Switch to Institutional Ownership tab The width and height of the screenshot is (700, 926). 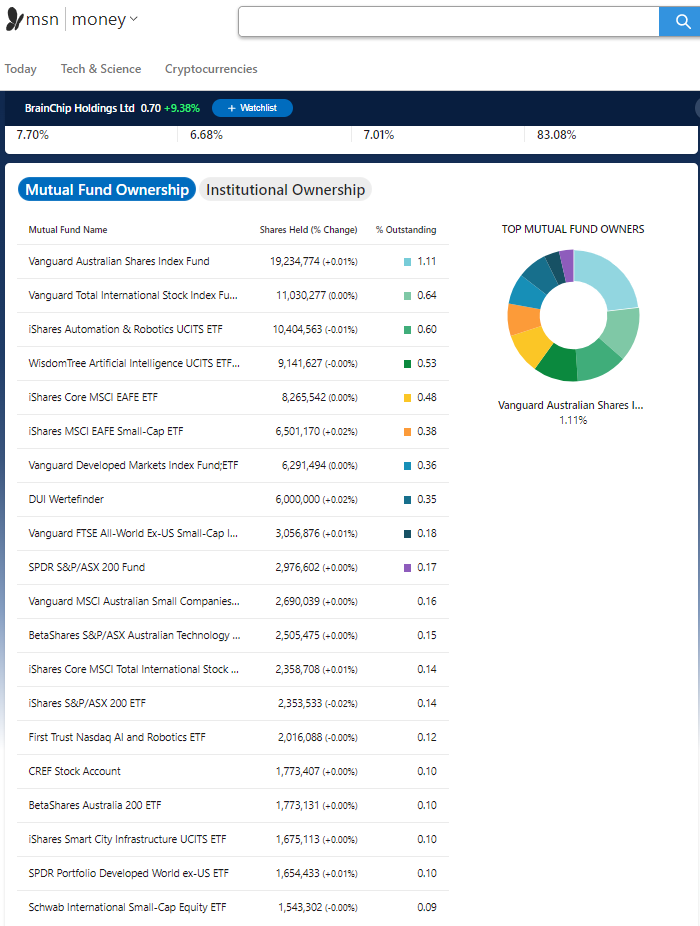[285, 190]
